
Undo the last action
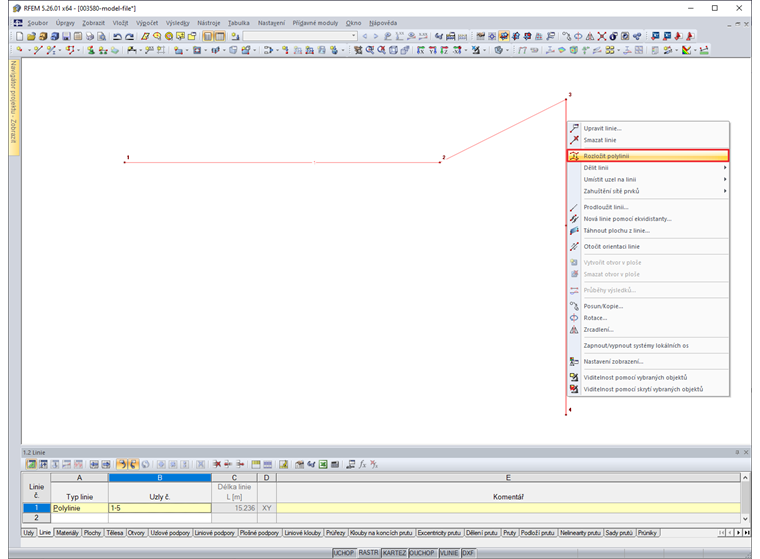[x=117, y=36]
